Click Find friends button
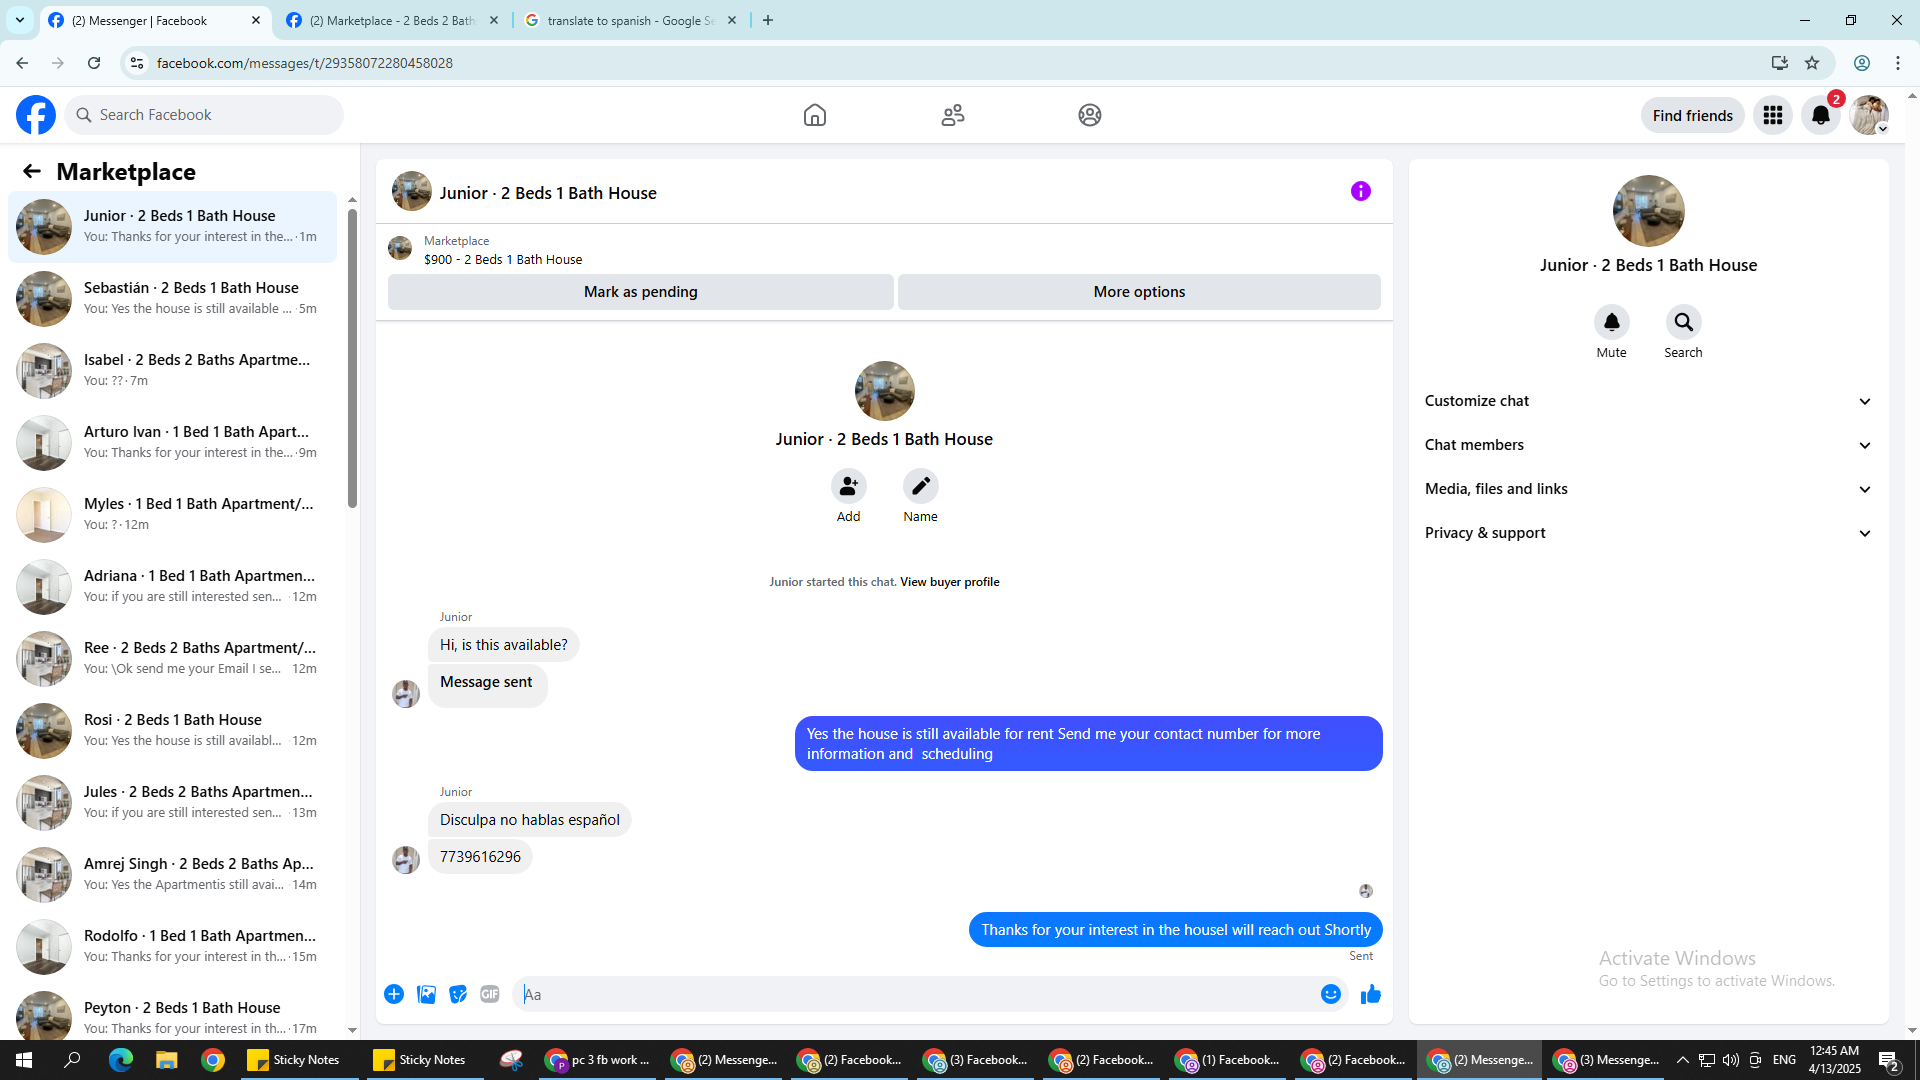Image resolution: width=1920 pixels, height=1080 pixels. 1693,115
